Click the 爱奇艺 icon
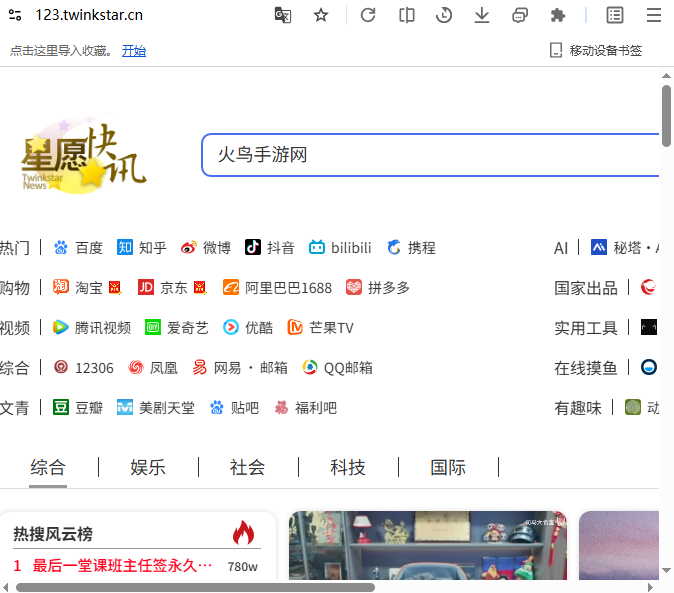Viewport: 674px width, 593px height. click(x=153, y=327)
